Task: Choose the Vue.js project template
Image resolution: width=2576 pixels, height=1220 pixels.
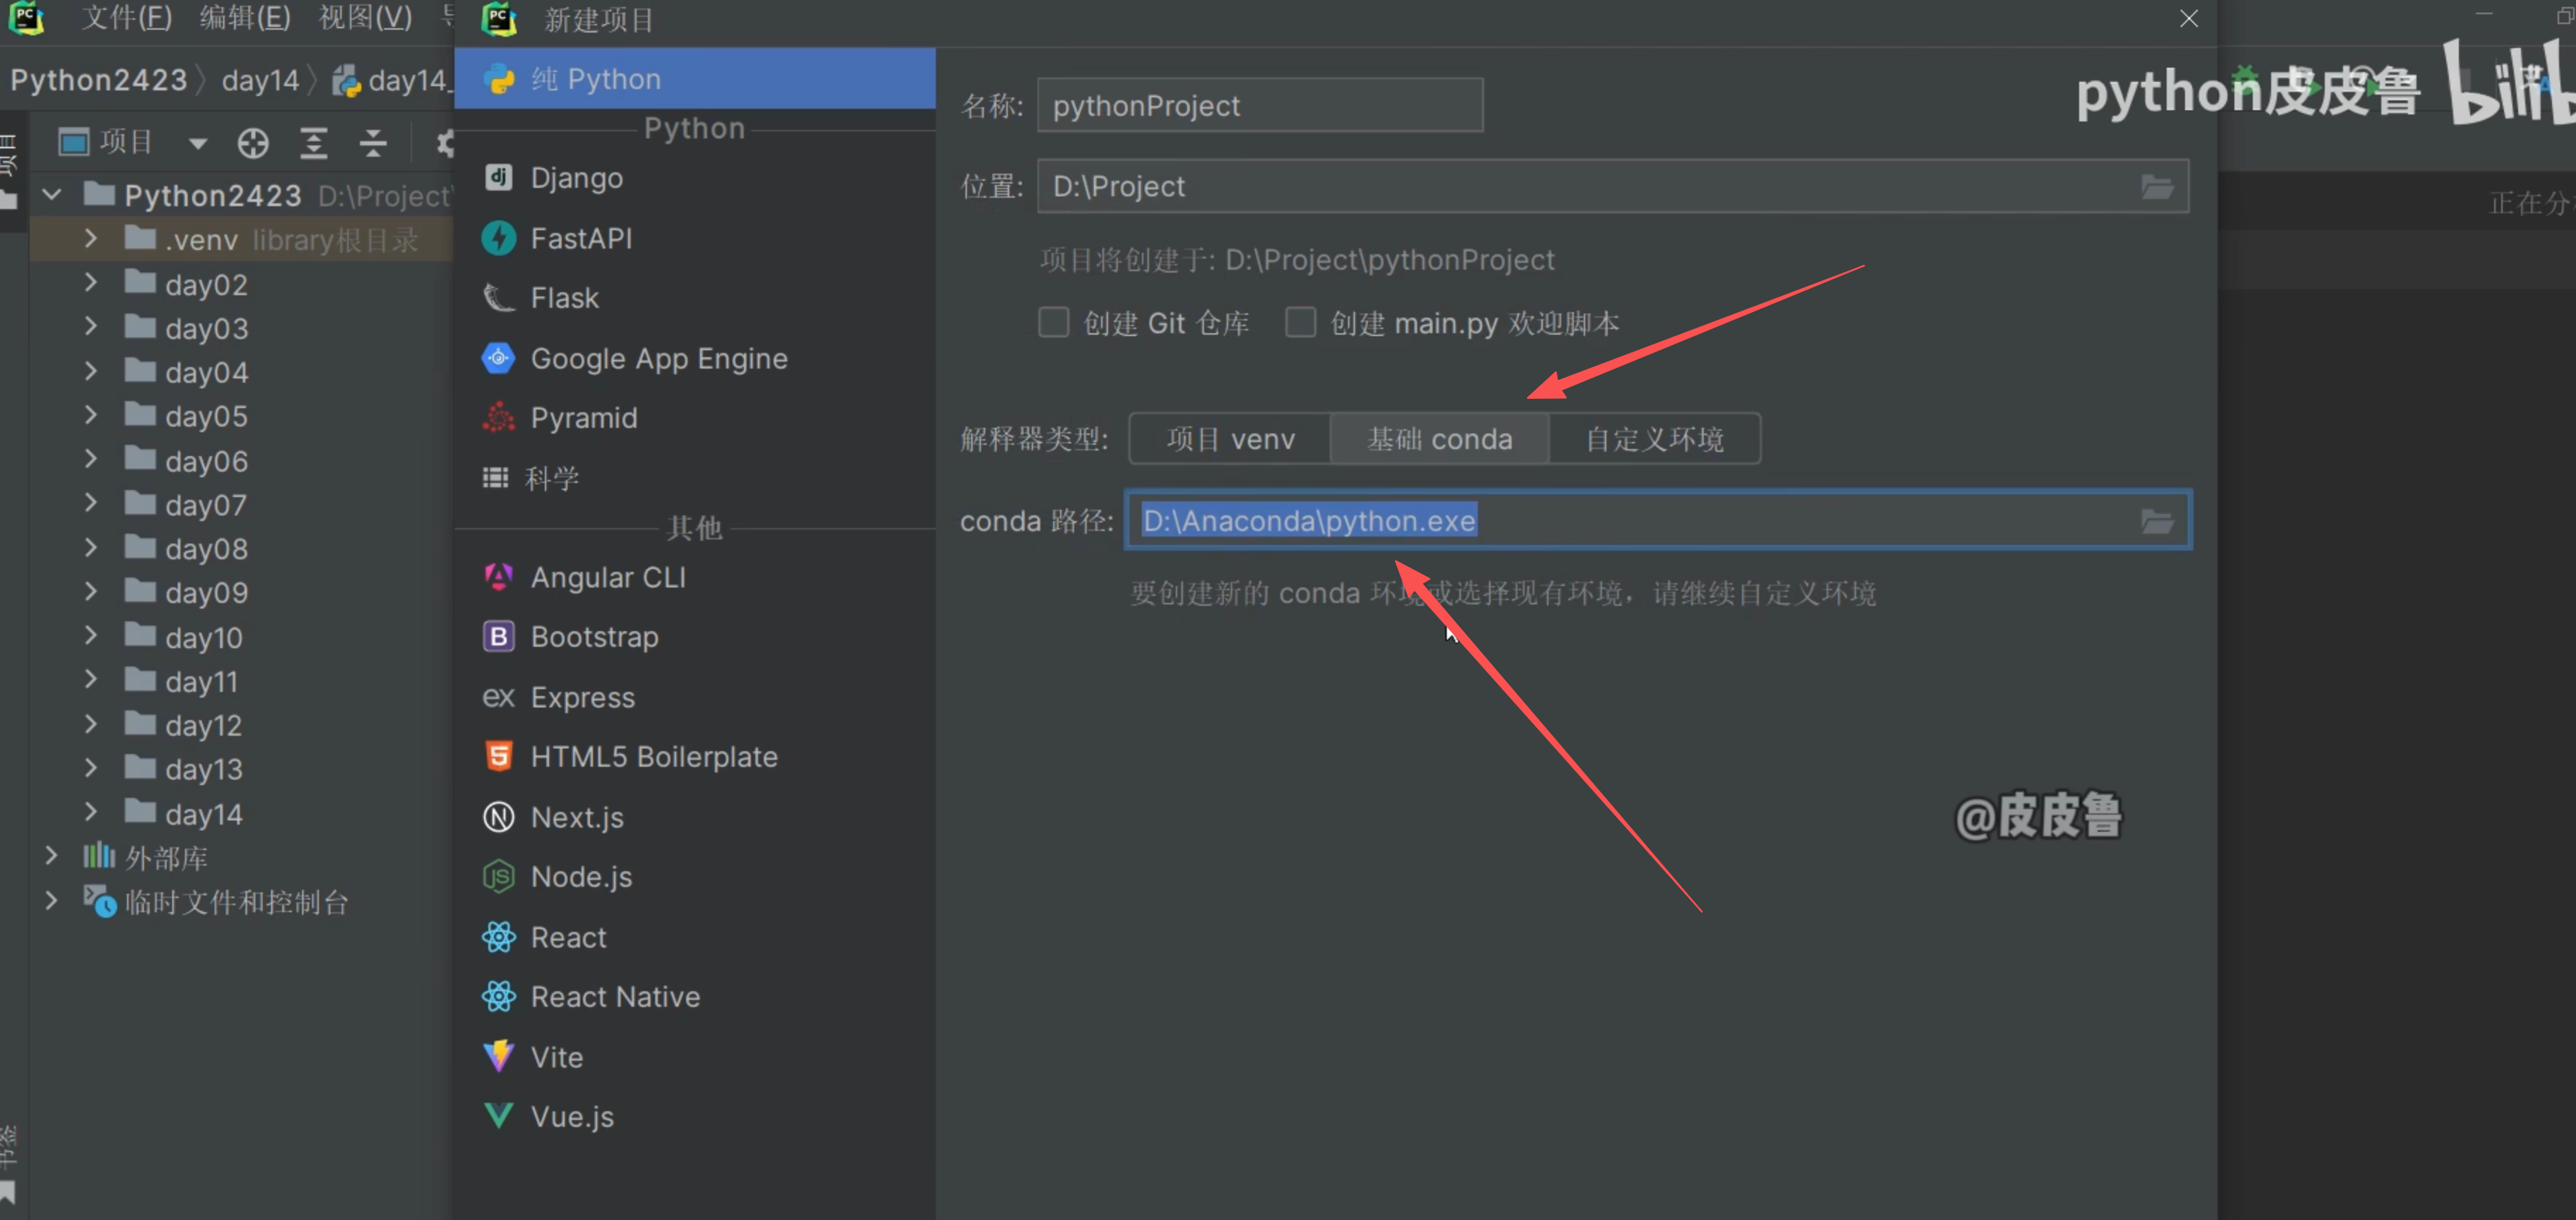Action: (571, 1116)
